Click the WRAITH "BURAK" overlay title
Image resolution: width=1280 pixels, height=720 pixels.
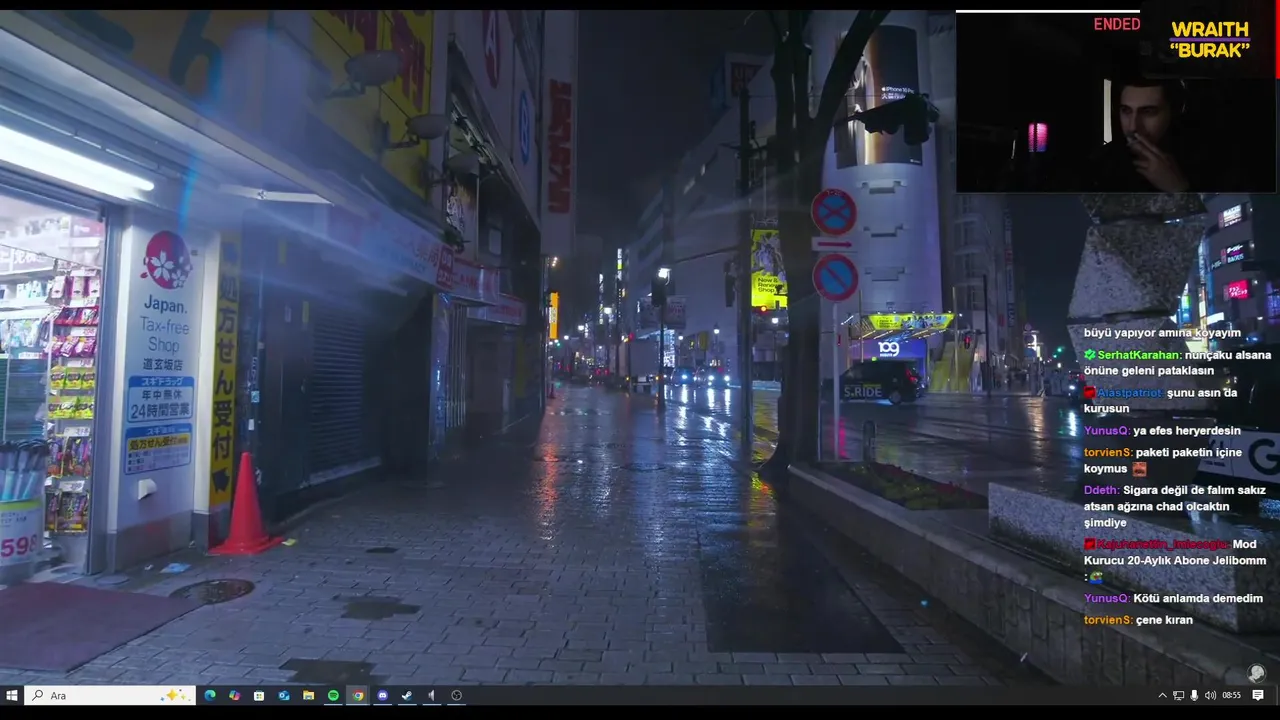point(1210,40)
